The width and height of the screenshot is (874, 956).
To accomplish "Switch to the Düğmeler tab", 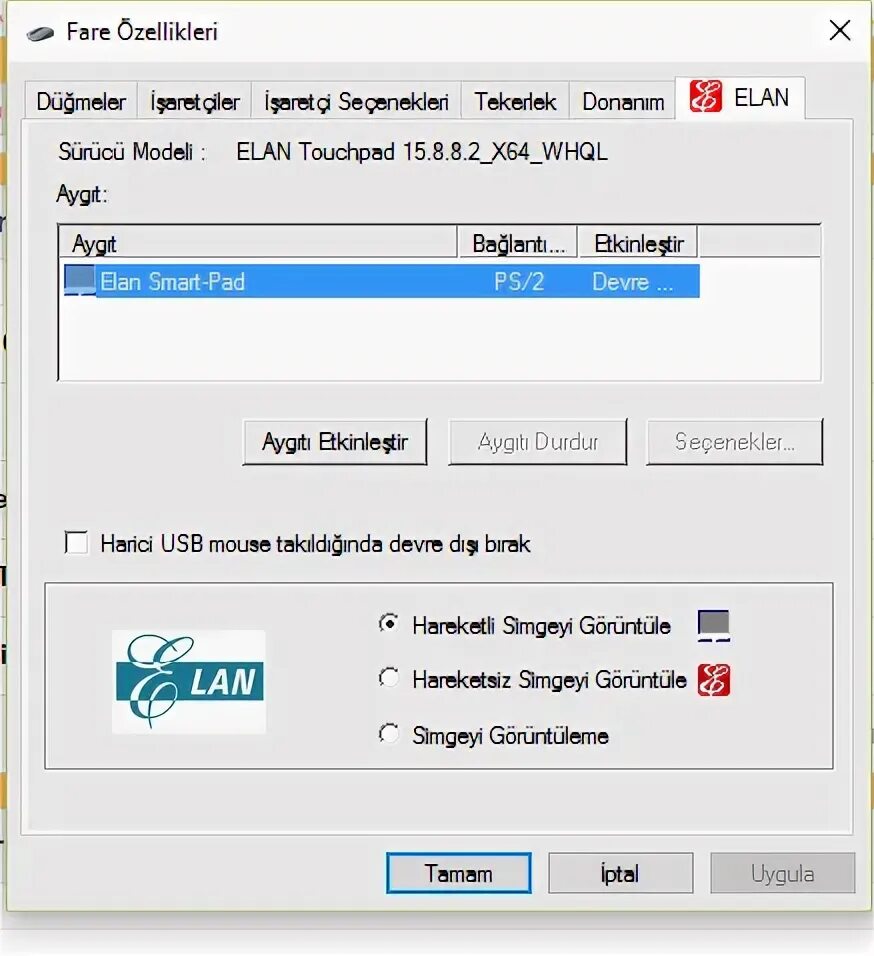I will pos(80,101).
